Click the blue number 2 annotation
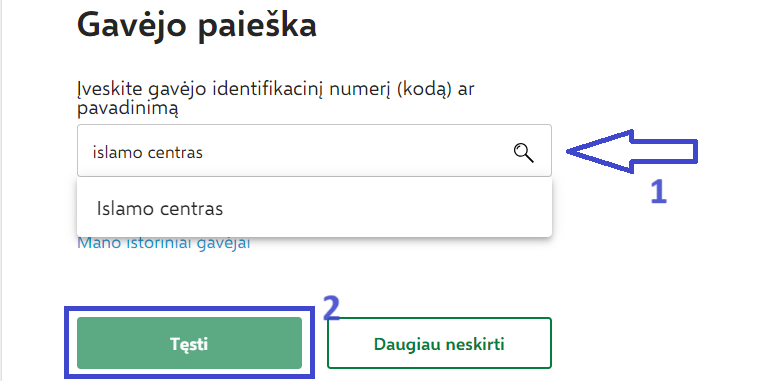 click(332, 308)
